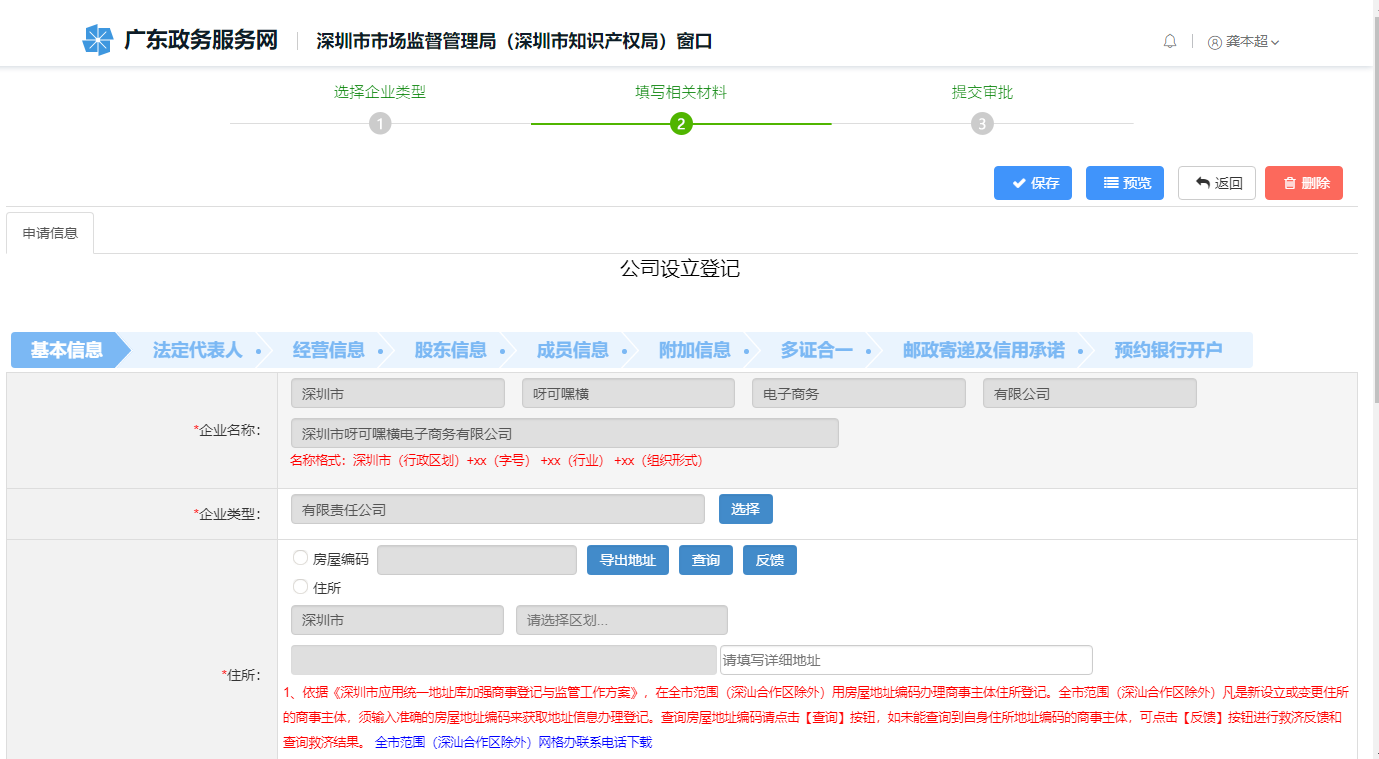Click the notification bell icon
This screenshot has width=1379, height=759.
[x=1169, y=41]
